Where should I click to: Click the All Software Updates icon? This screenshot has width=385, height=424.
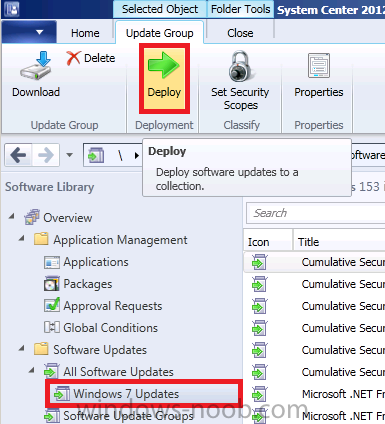tap(52, 371)
